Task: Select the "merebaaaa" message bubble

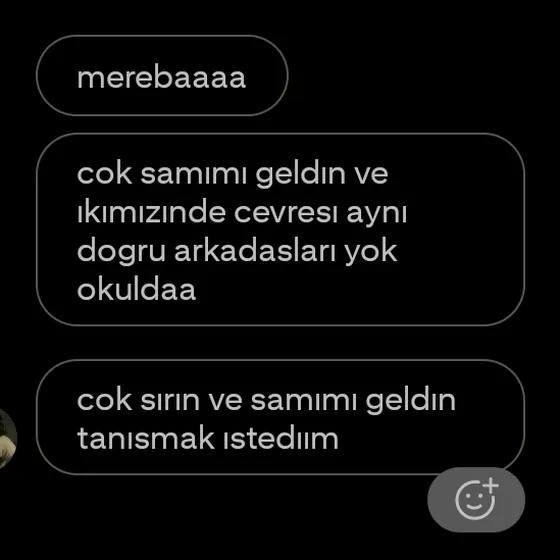Action: (x=162, y=75)
